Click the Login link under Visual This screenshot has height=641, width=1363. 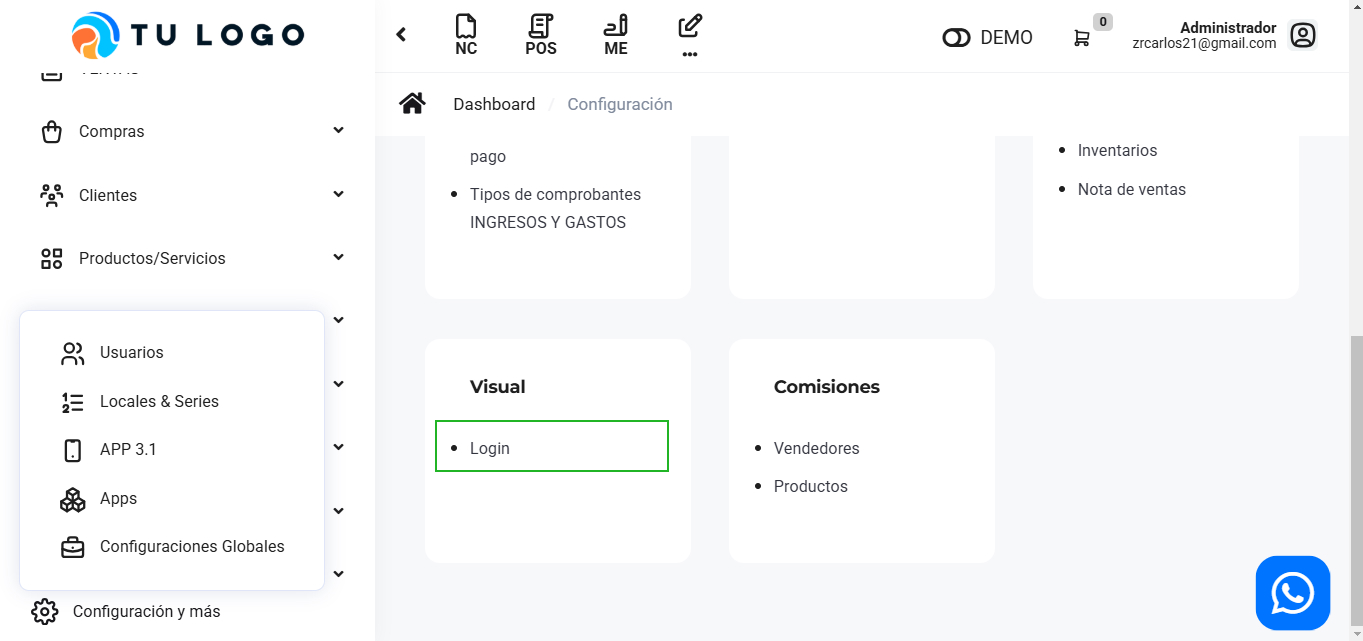coord(490,448)
